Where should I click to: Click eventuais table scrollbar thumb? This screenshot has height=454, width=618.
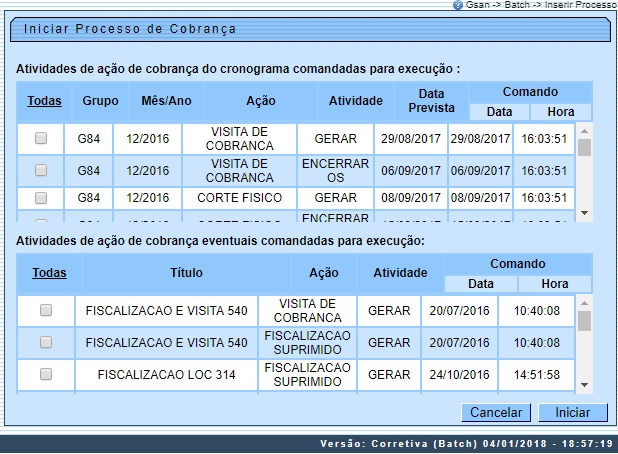click(x=584, y=321)
